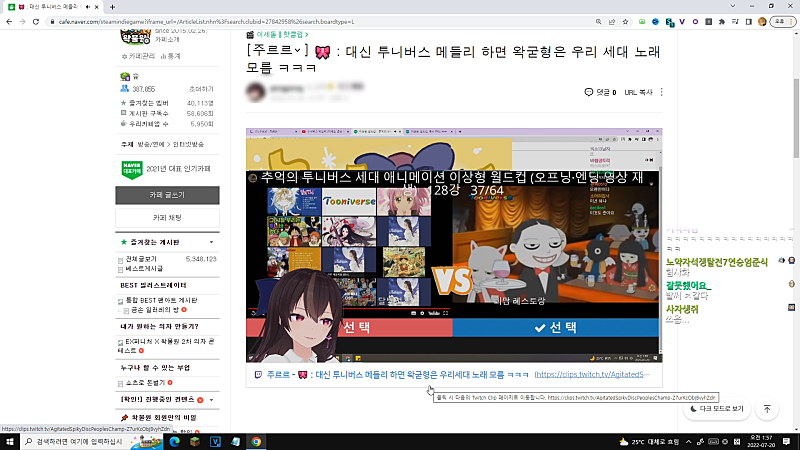Click the page vertical scrollbar
The image size is (800, 450).
796,119
